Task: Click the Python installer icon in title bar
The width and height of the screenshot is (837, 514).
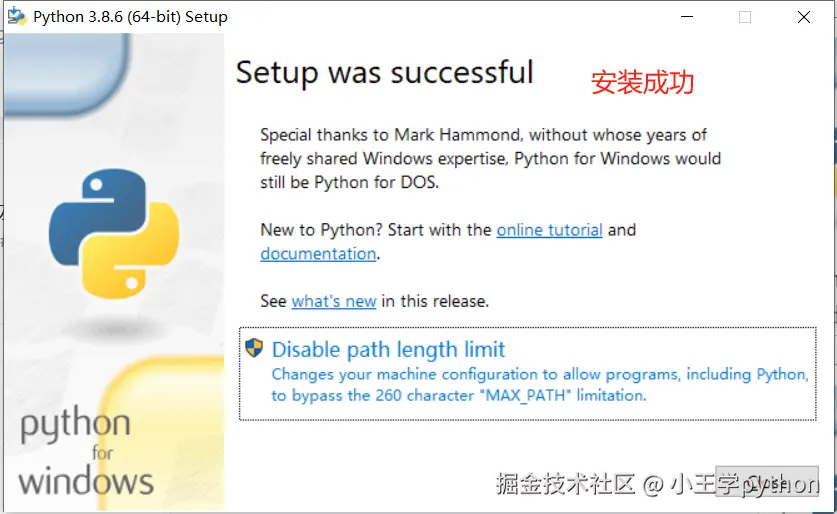Action: [x=16, y=16]
